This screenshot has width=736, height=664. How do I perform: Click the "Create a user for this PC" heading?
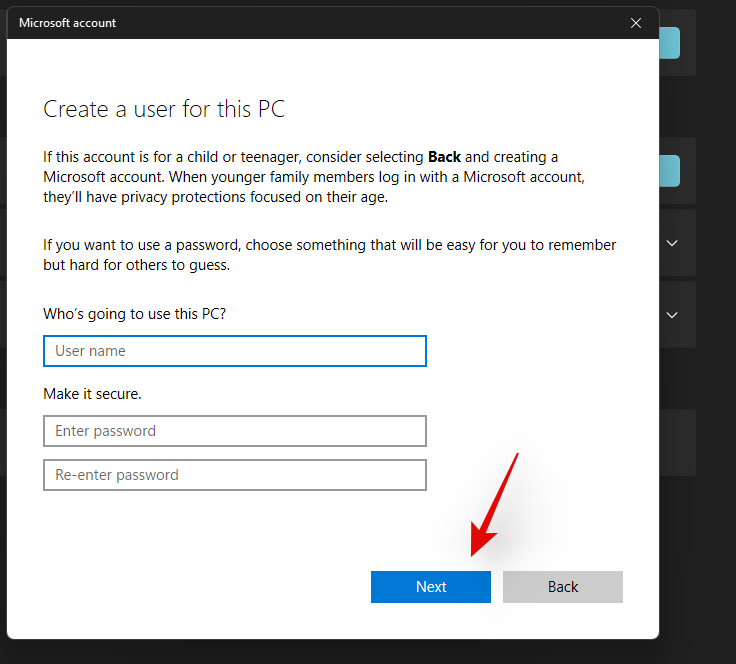[164, 109]
